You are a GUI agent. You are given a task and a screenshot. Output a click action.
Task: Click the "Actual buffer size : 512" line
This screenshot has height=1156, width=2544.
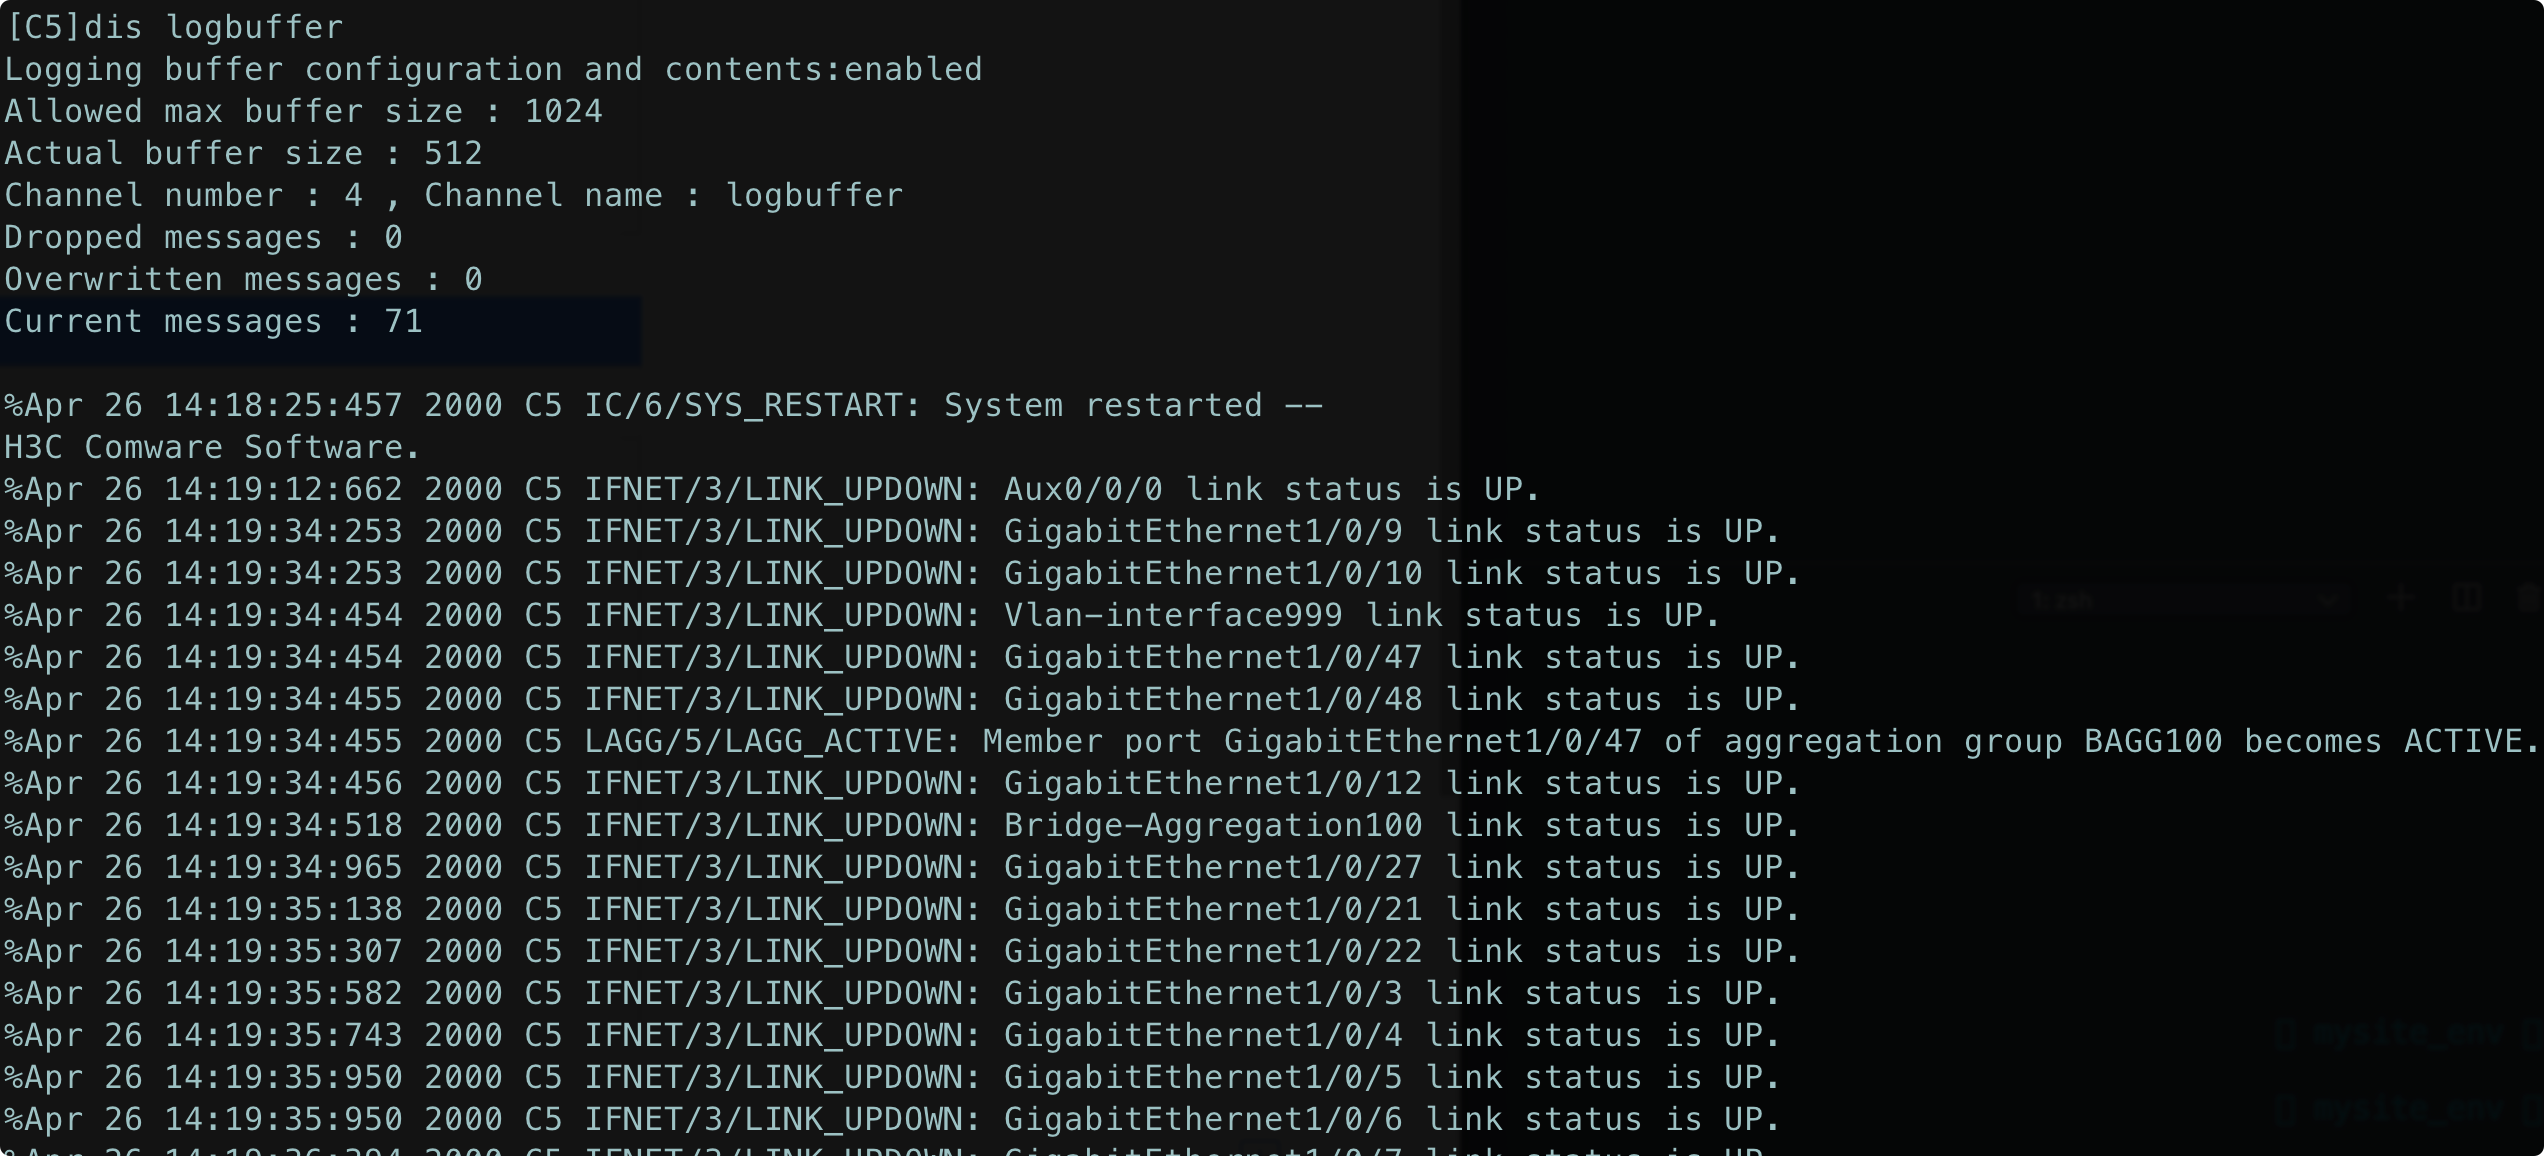(243, 153)
